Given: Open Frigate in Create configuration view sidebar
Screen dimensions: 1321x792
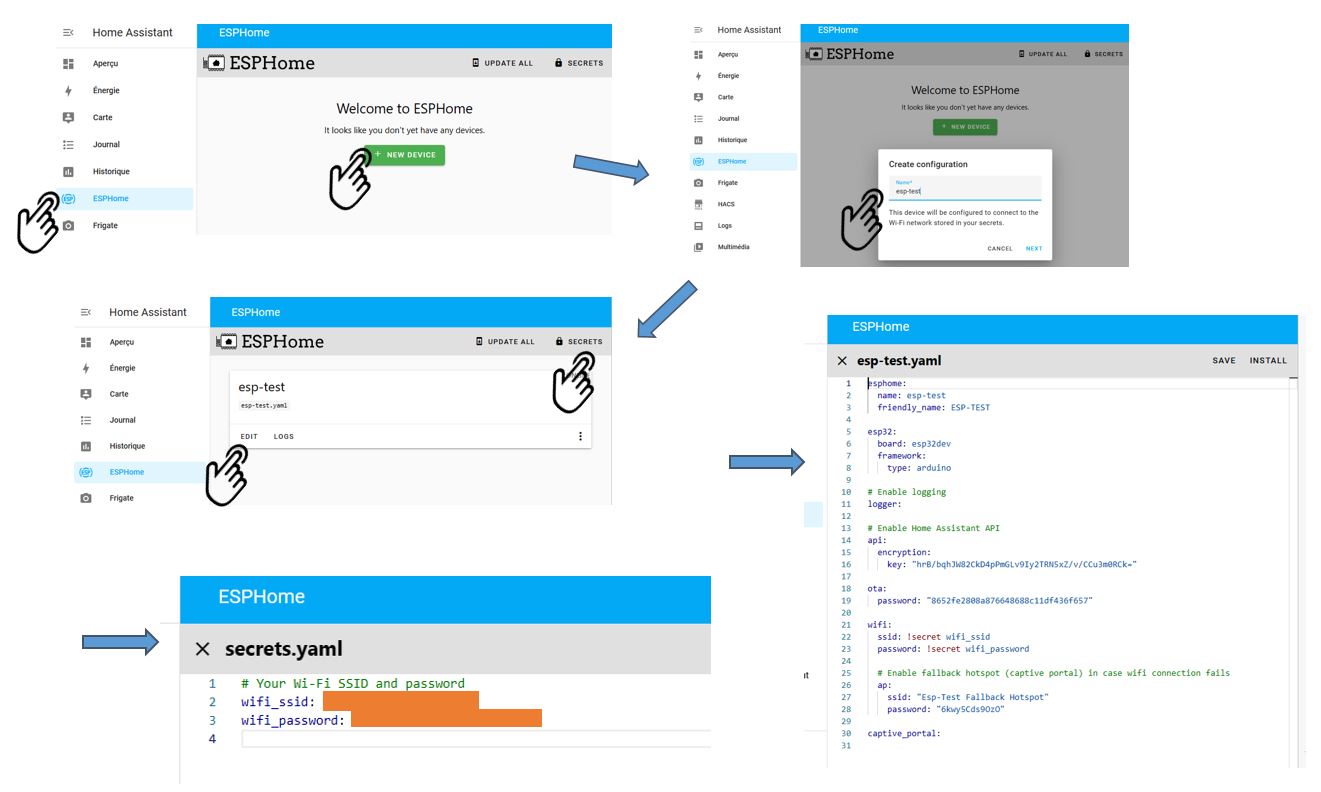Looking at the screenshot, I should tap(727, 183).
